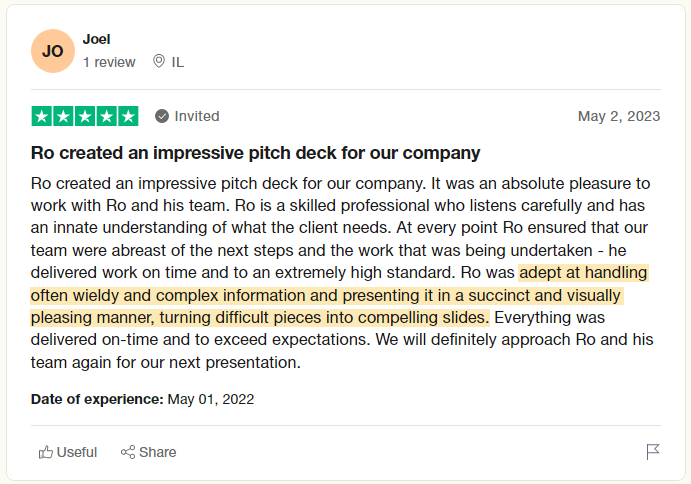Click the first green rating star
Screen dimensions: 691x484
pyautogui.click(x=42, y=116)
